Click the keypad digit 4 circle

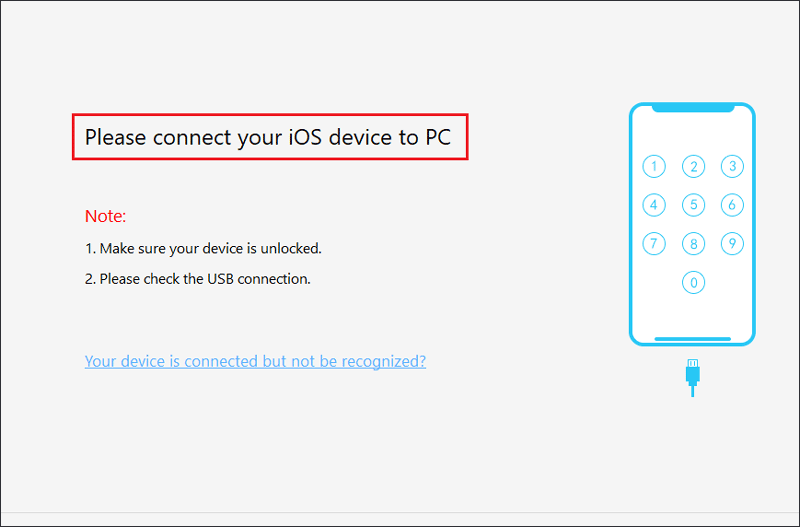(x=654, y=205)
